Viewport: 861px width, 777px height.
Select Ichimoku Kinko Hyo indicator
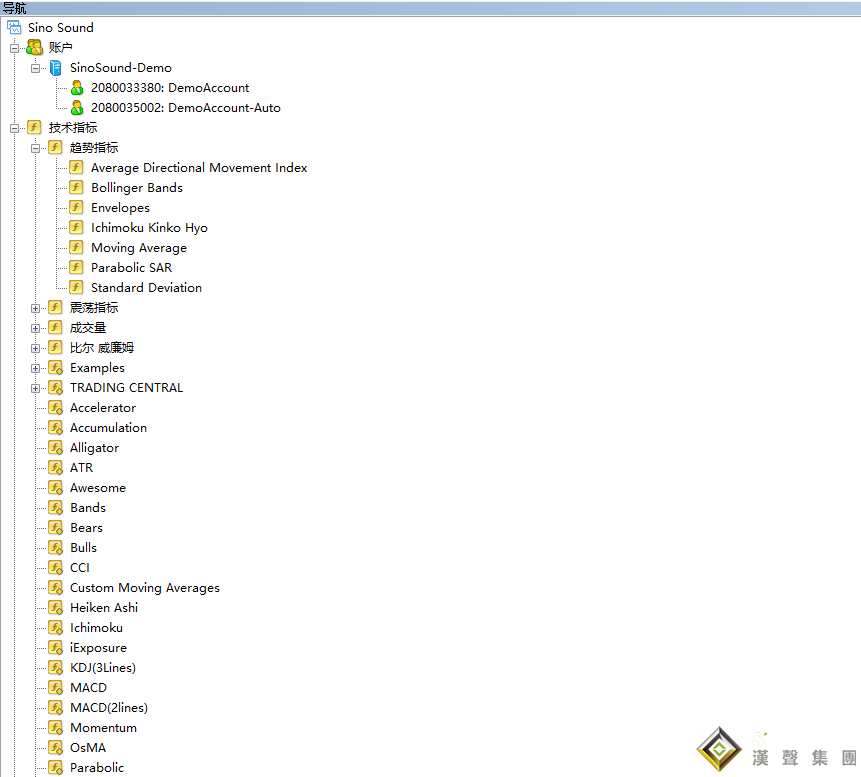pyautogui.click(x=149, y=228)
